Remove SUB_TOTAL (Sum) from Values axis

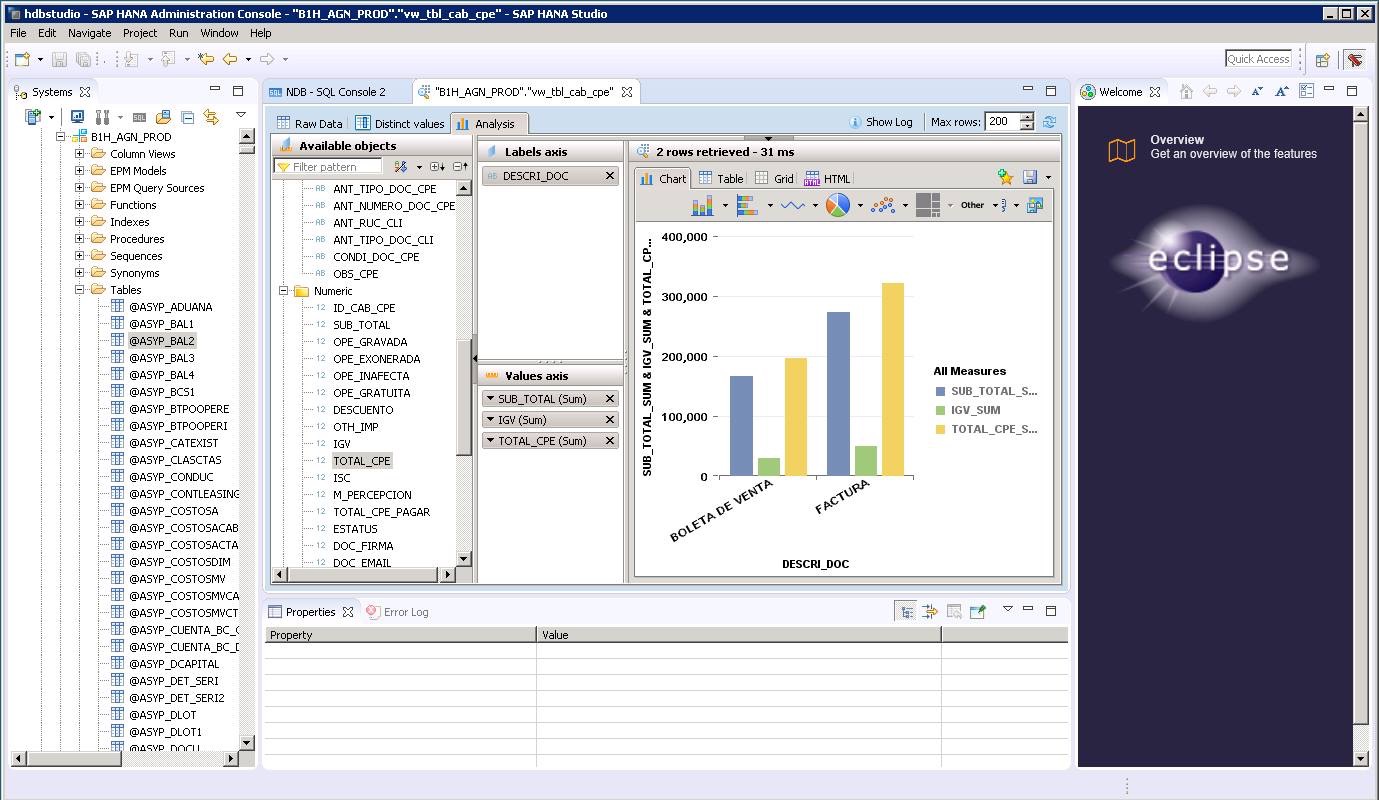click(610, 399)
